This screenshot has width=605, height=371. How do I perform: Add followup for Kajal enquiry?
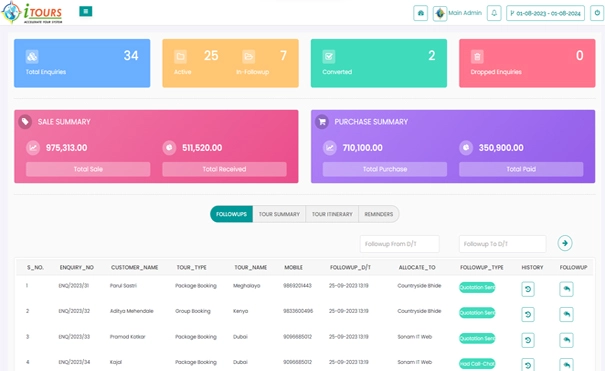566,364
